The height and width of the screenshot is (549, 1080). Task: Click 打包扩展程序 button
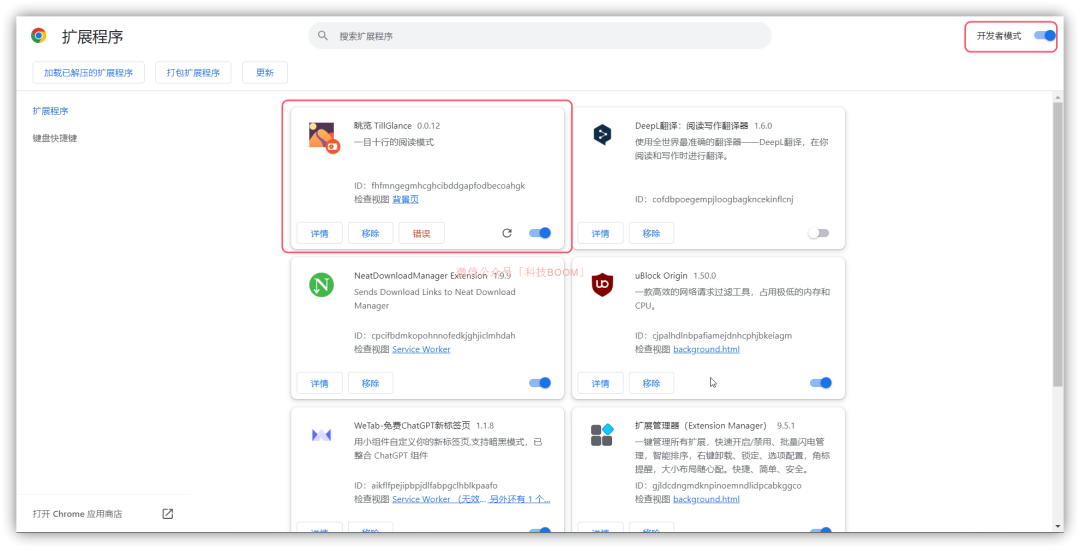[x=194, y=72]
